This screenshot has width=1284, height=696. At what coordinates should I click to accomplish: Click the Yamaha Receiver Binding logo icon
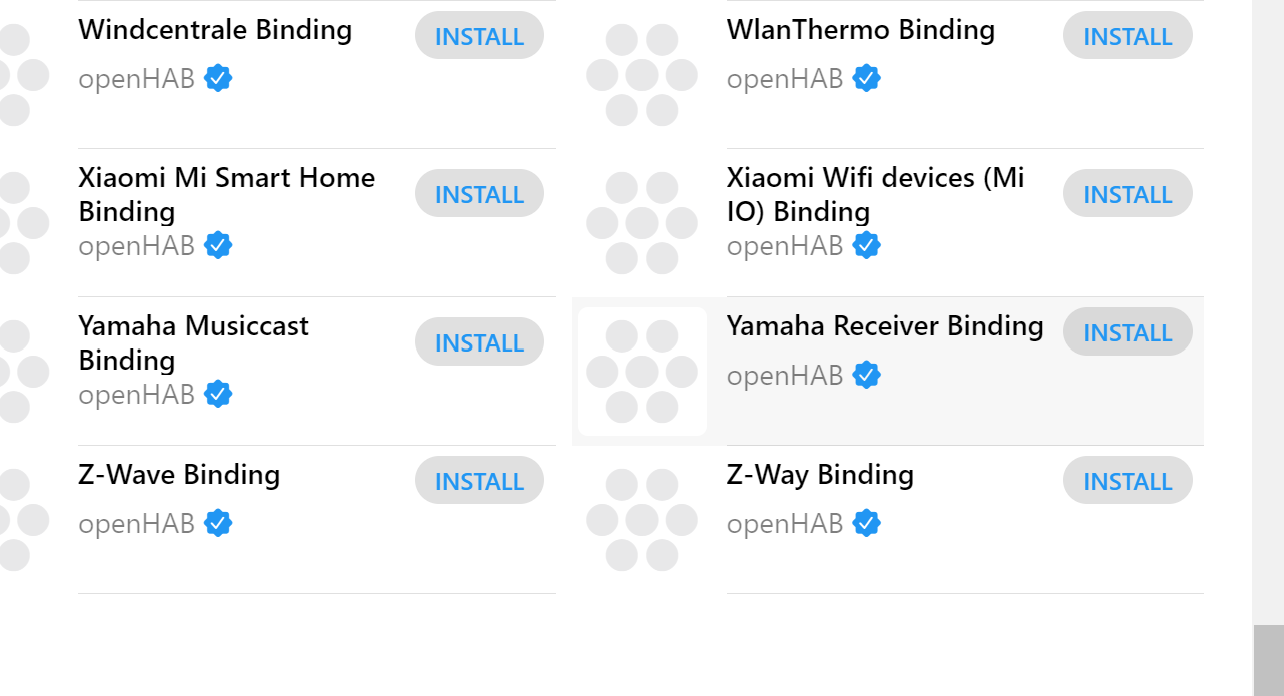click(x=642, y=372)
